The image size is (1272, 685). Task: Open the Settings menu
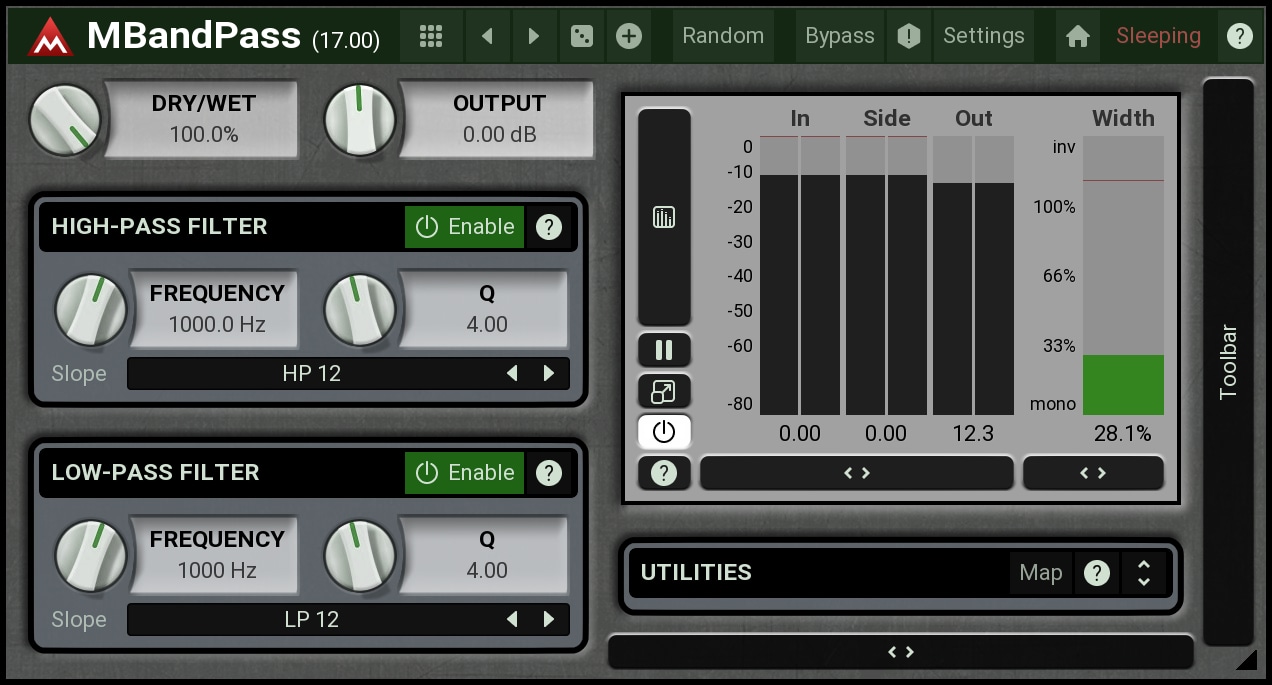pyautogui.click(x=983, y=36)
